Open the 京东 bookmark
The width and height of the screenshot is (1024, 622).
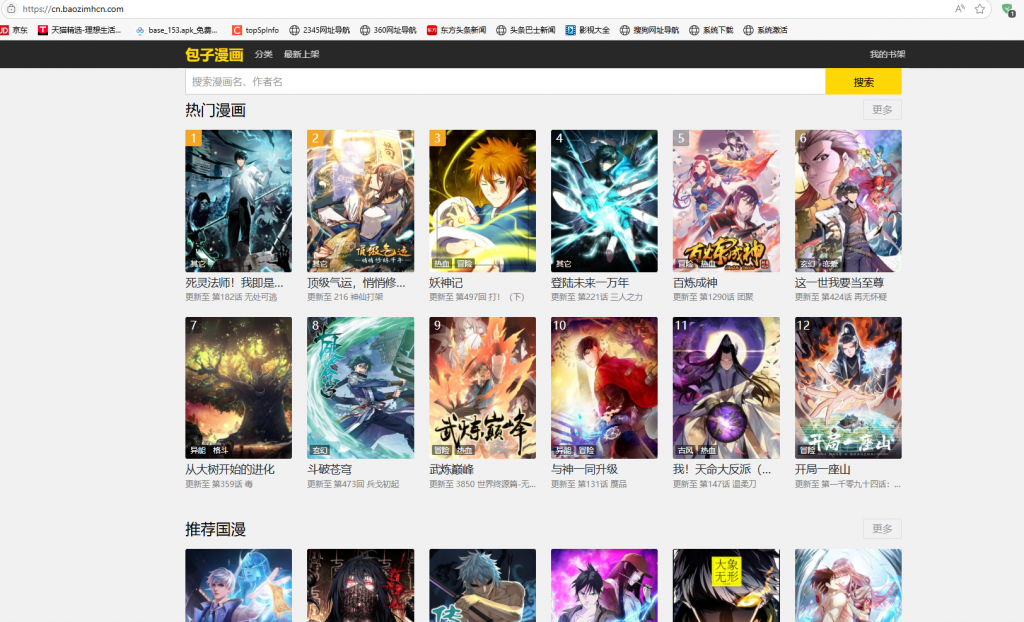[x=14, y=30]
